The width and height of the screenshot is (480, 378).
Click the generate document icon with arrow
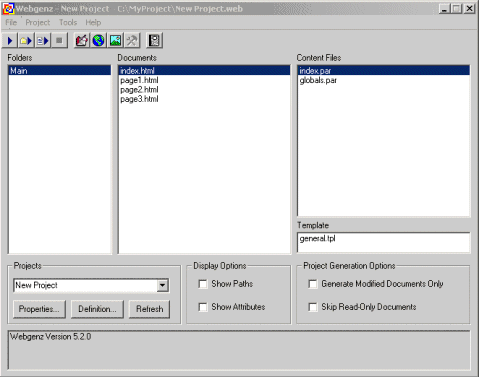click(43, 41)
